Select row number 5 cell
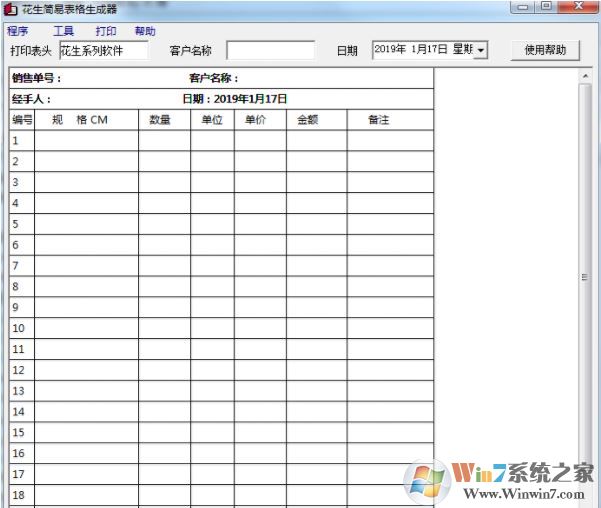This screenshot has width=601, height=508. tap(22, 224)
